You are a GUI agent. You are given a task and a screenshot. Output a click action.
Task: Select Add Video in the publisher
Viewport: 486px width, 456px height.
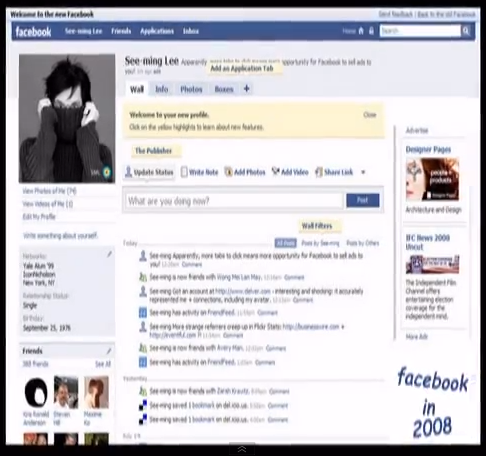tap(290, 172)
